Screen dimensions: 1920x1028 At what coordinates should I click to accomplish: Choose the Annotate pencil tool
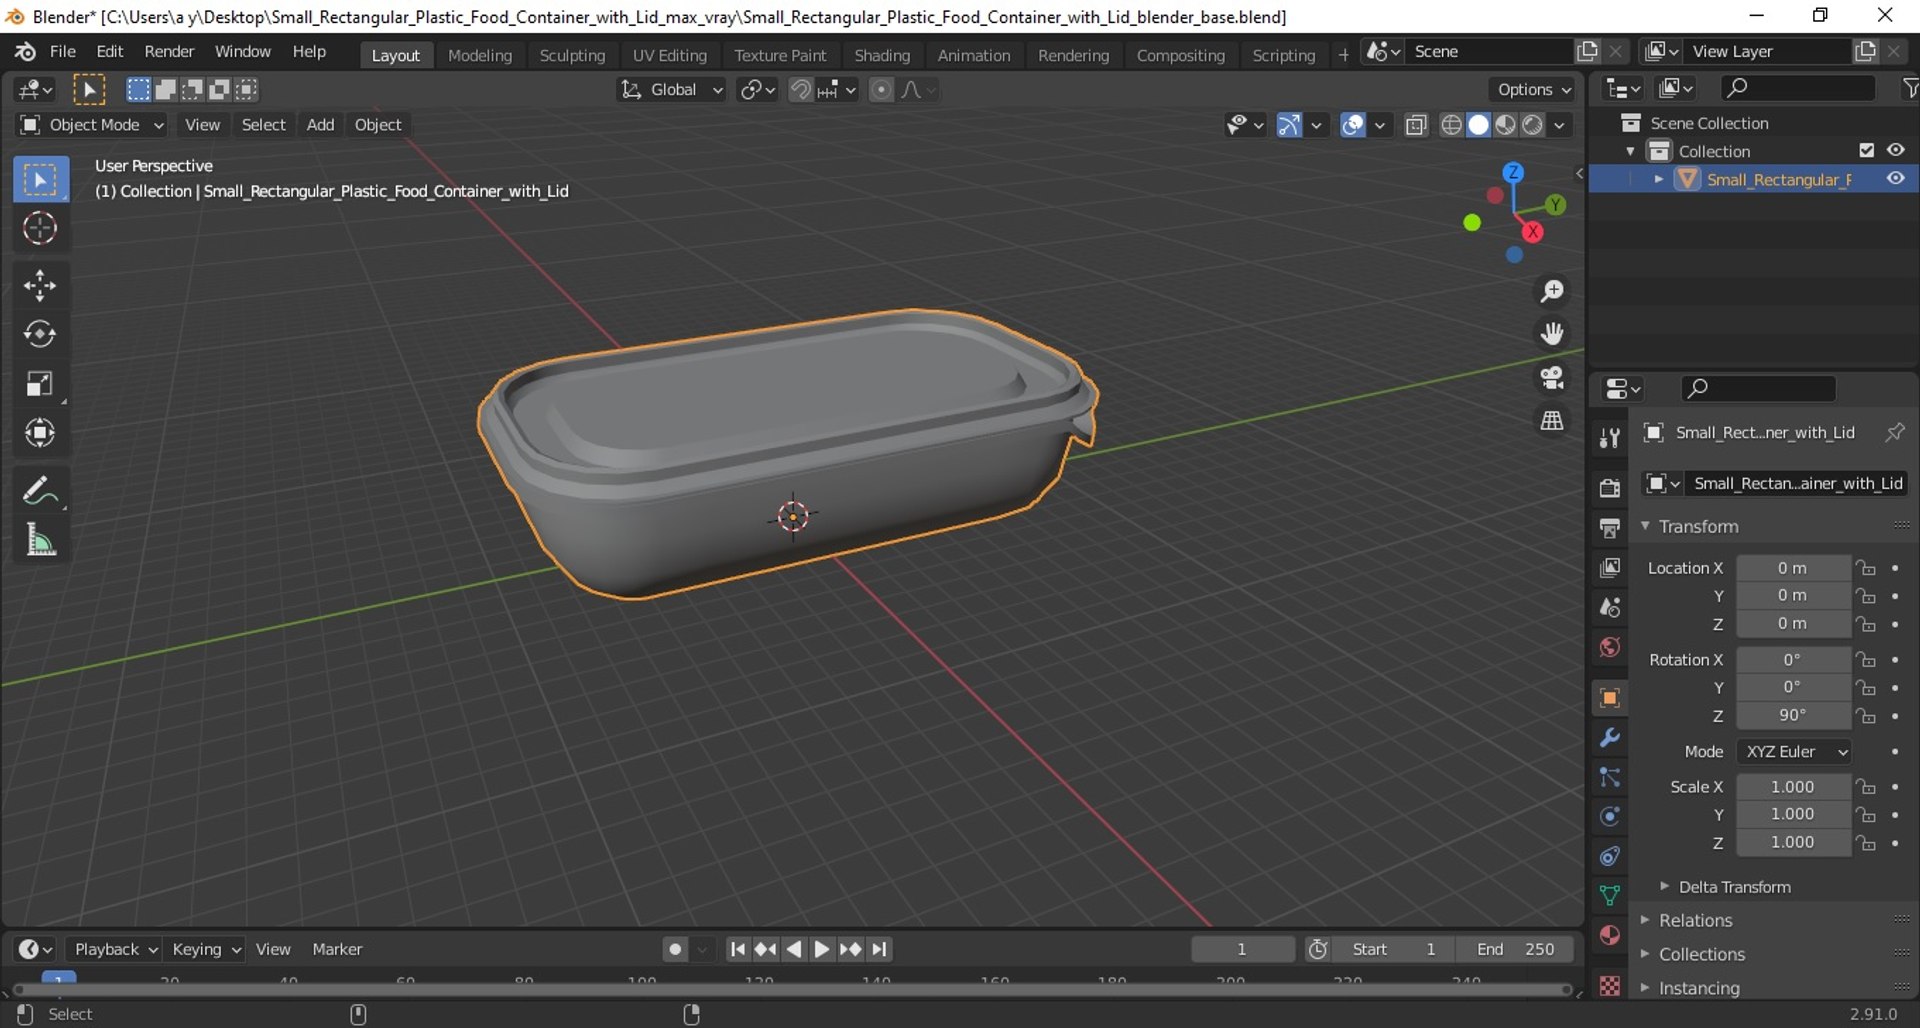40,491
